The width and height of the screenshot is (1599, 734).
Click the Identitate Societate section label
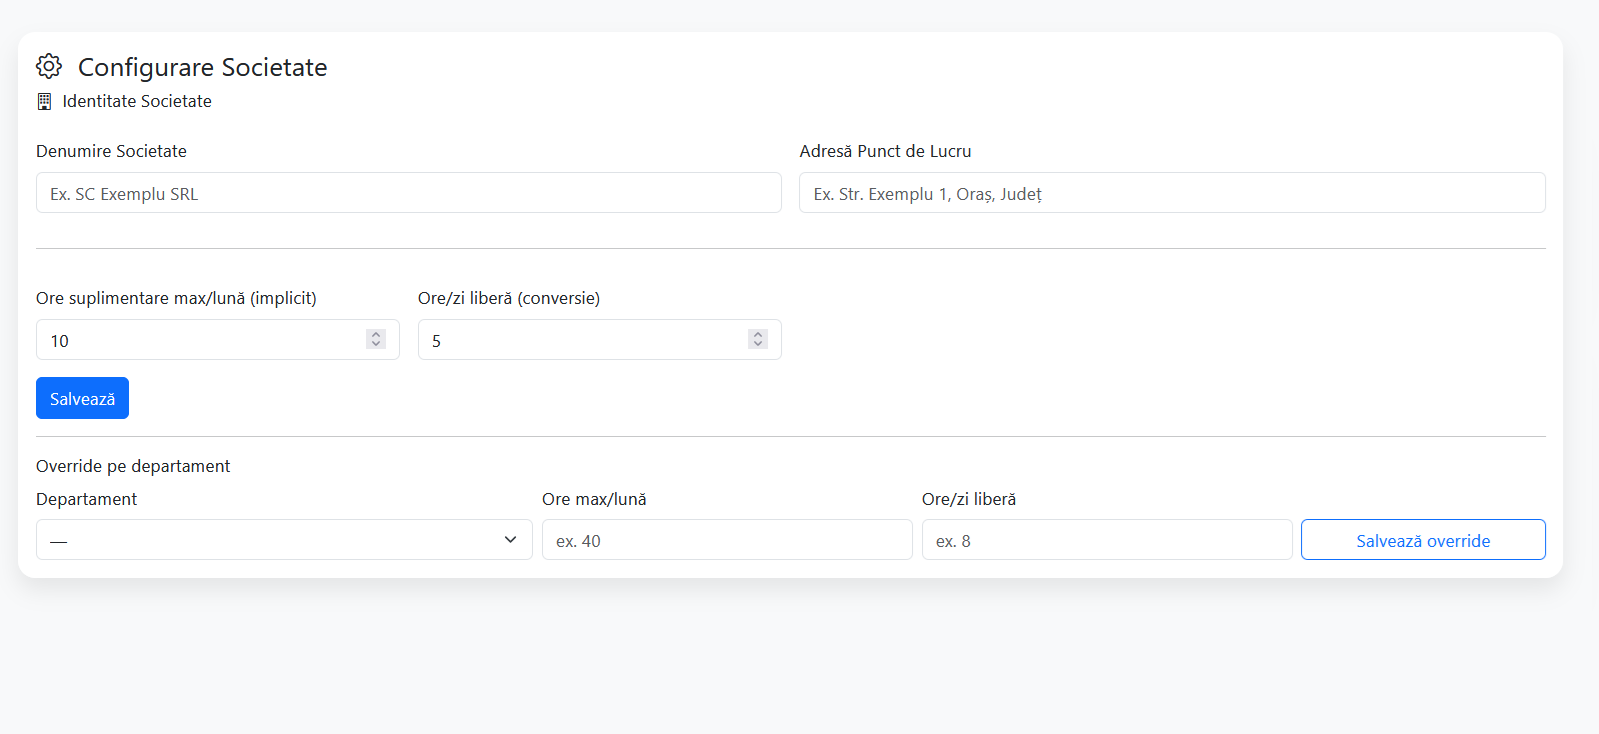coord(137,101)
